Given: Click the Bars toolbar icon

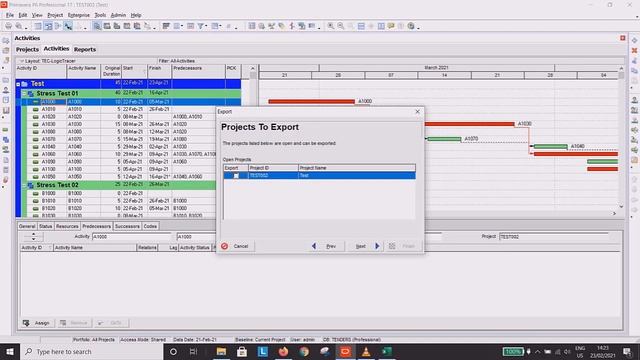Looking at the screenshot, I should click(166, 26).
